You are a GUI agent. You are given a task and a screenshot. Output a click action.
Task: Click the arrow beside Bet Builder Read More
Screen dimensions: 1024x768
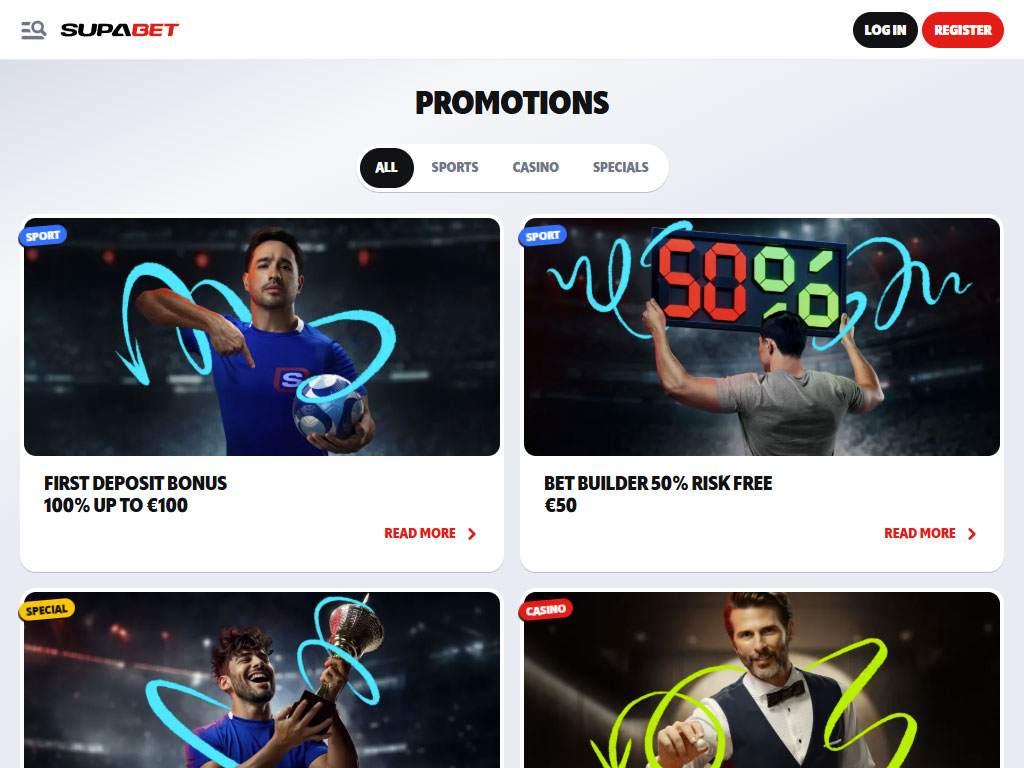pos(972,534)
